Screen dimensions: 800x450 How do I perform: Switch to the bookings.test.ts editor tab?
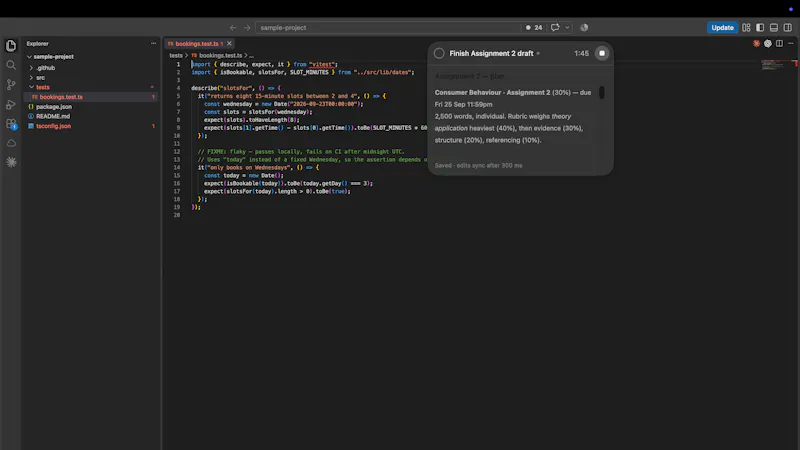pyautogui.click(x=196, y=44)
